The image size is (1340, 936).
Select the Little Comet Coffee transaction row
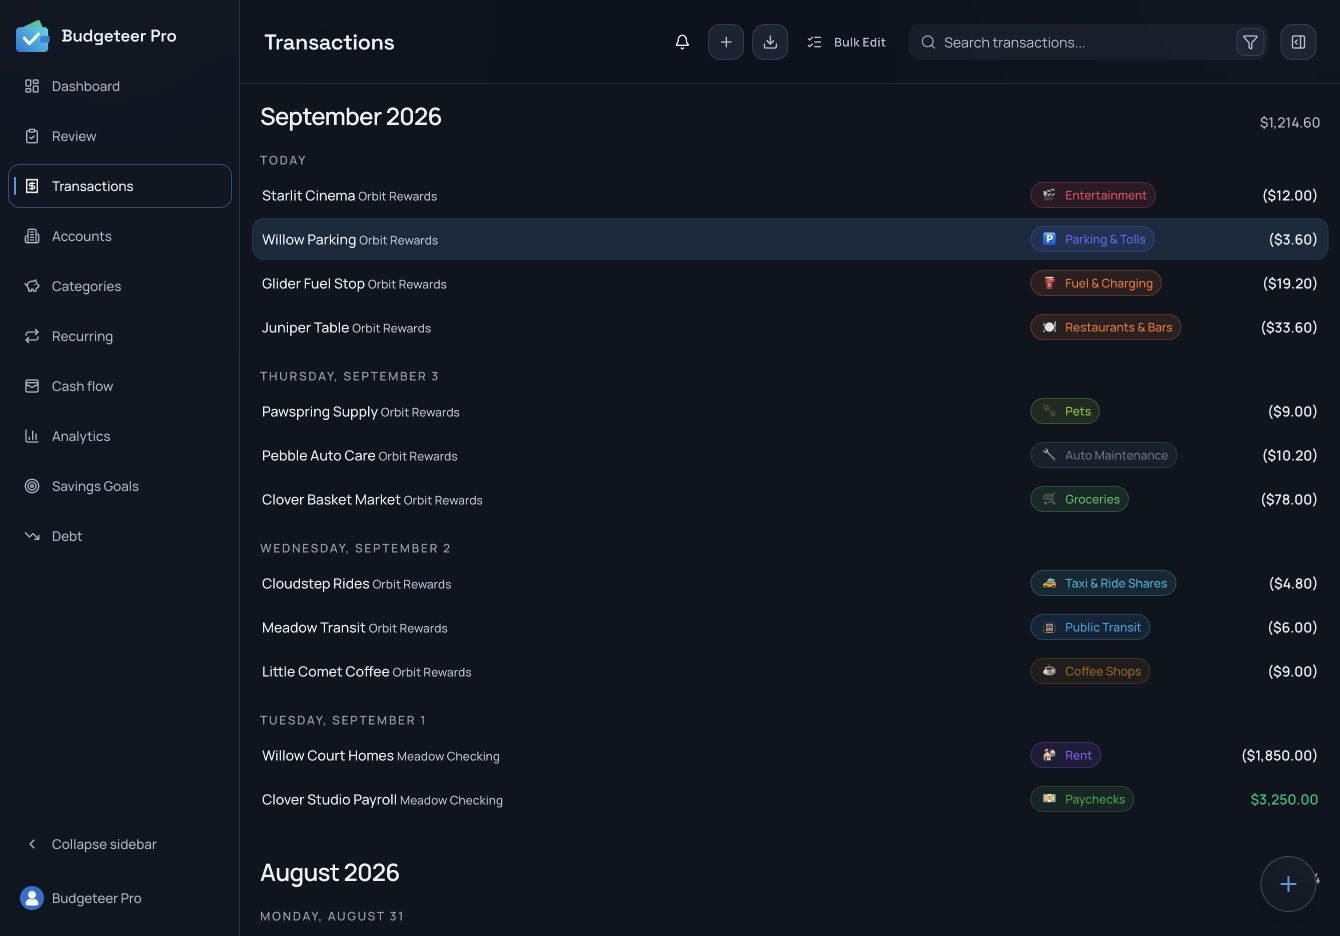(790, 671)
